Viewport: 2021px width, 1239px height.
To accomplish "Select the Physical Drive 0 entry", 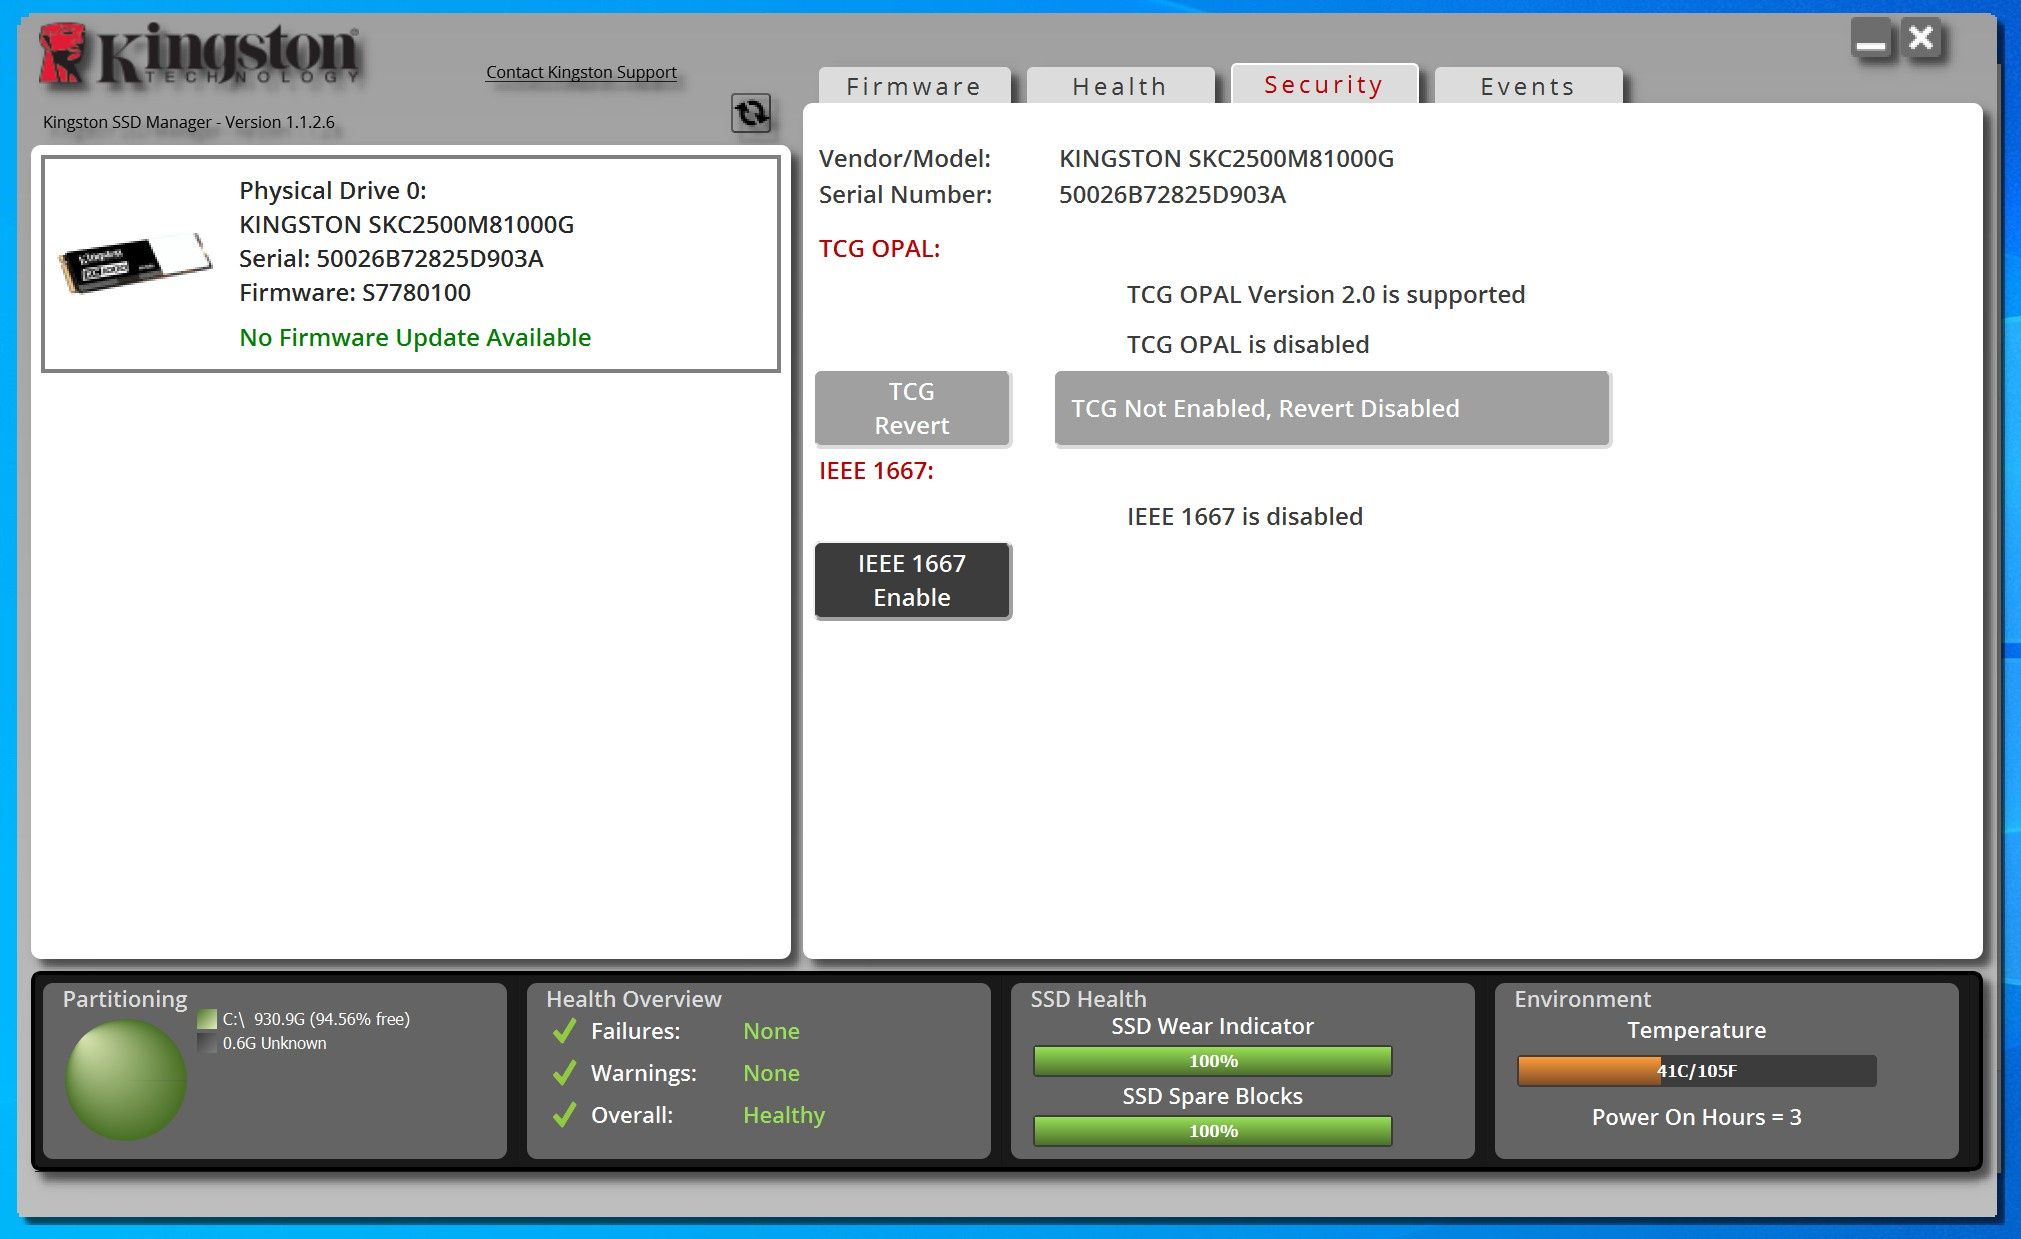I will click(410, 263).
